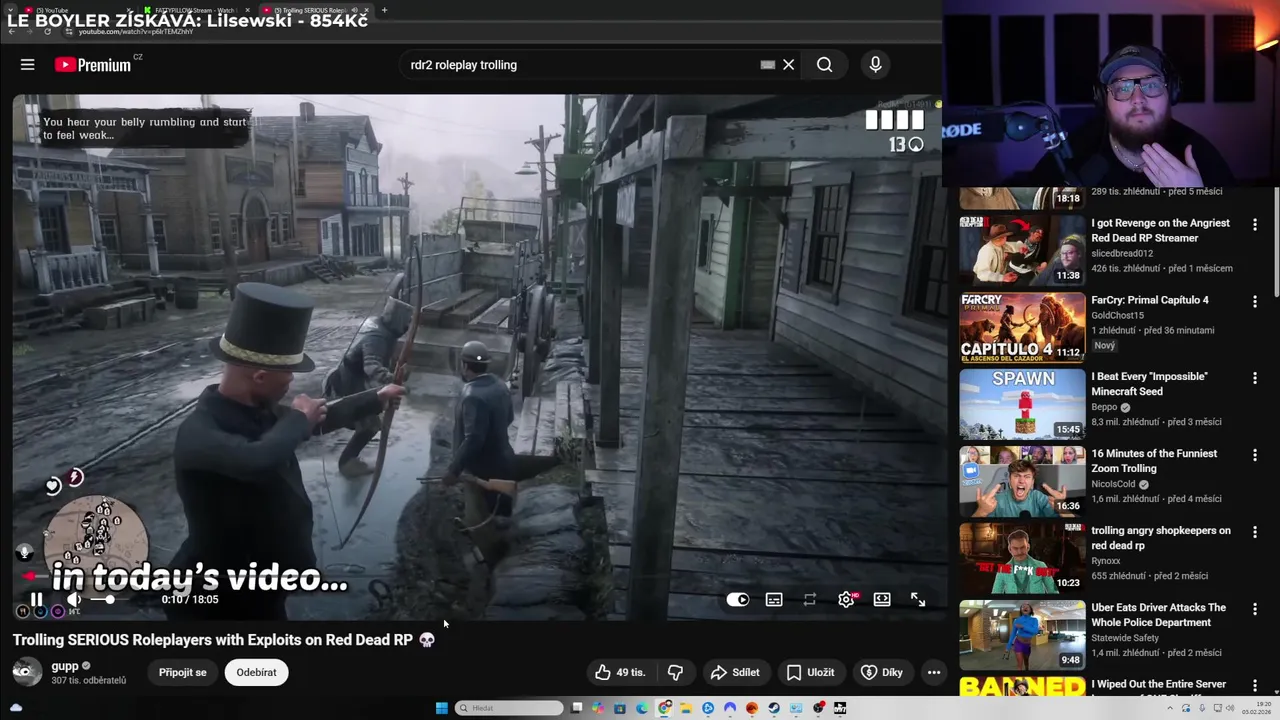1280x720 pixels.
Task: Go to YouTube Premium home logo
Action: [93, 65]
